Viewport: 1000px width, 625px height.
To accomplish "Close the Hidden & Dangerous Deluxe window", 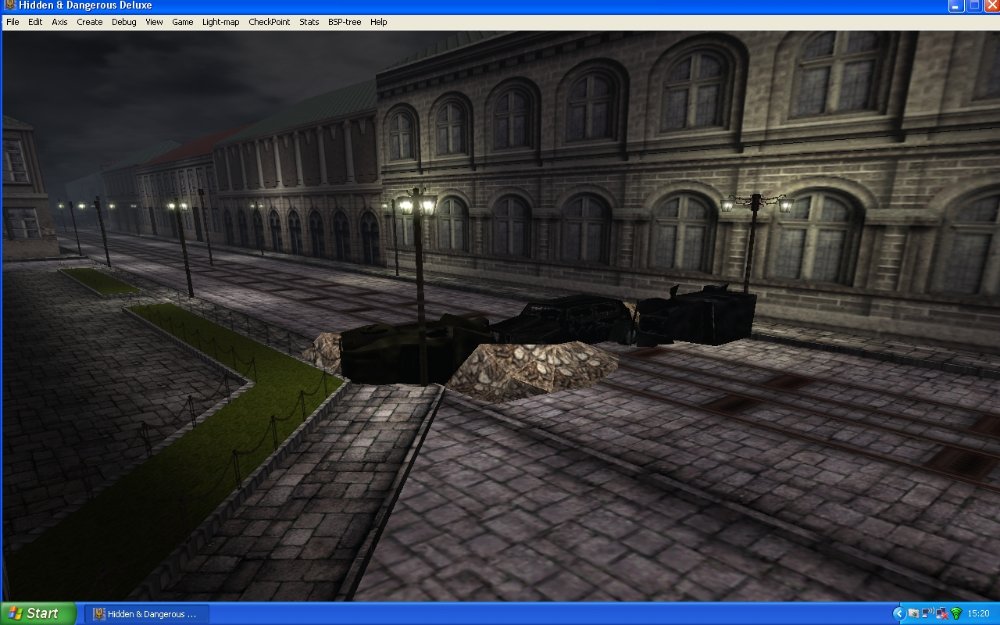I will pos(992,6).
